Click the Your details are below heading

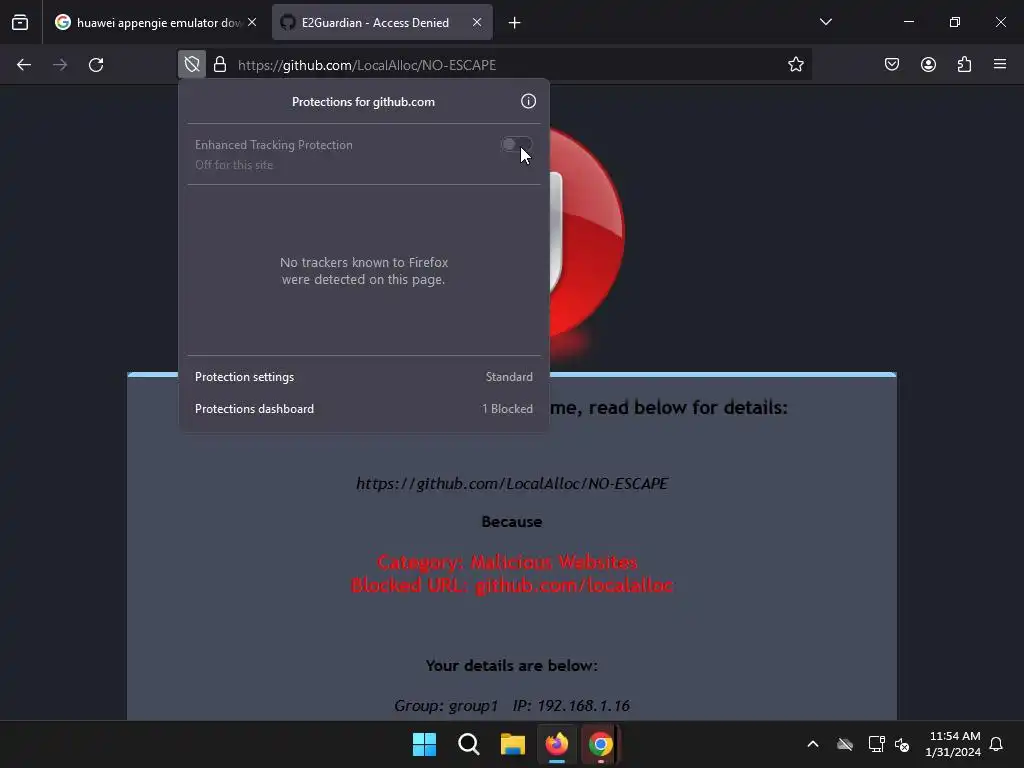[512, 665]
